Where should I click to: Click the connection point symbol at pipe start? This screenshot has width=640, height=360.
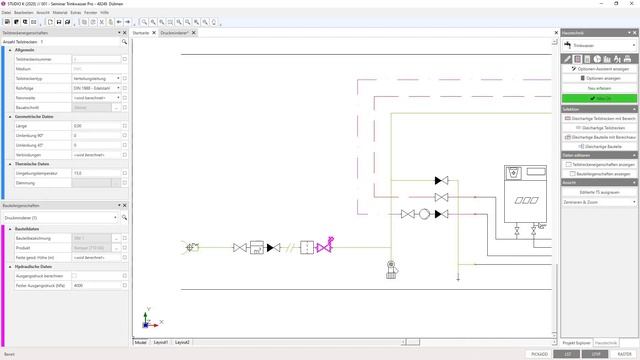pyautogui.click(x=191, y=247)
